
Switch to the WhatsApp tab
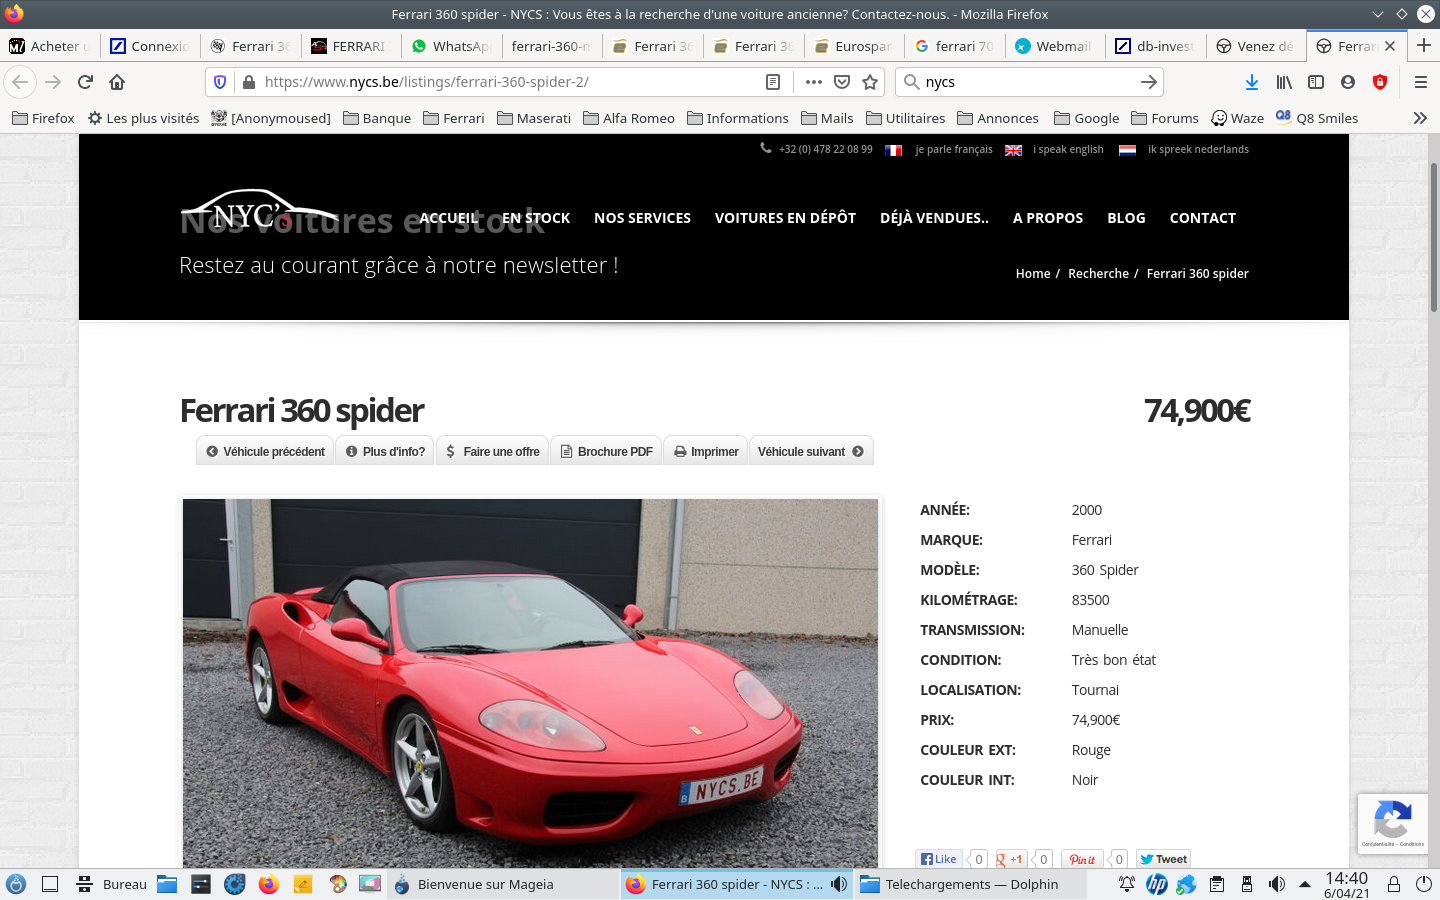pyautogui.click(x=451, y=46)
